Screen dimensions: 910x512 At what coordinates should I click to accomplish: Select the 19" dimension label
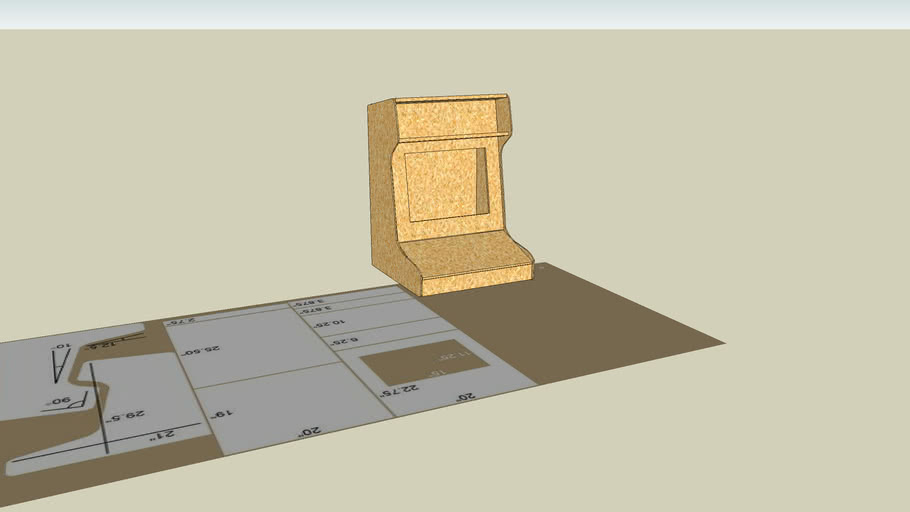click(221, 413)
